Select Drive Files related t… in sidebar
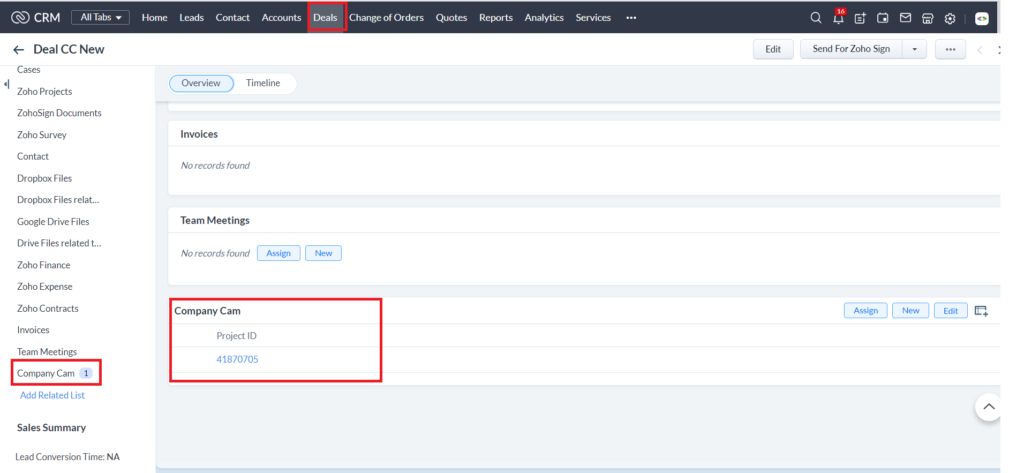1024x473 pixels. [x=59, y=243]
